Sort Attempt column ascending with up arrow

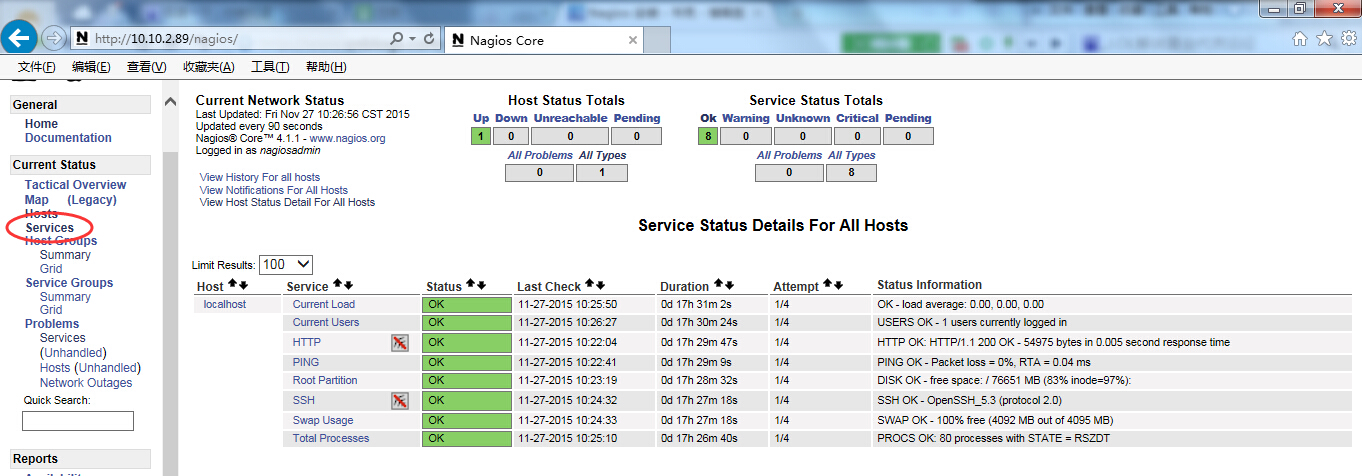(826, 285)
